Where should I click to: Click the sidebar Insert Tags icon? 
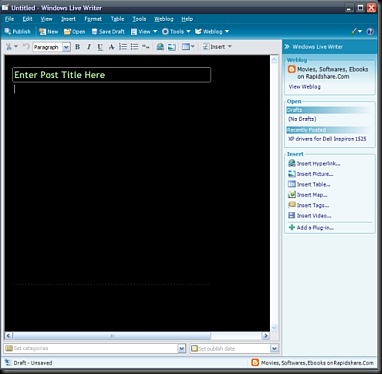tap(292, 205)
